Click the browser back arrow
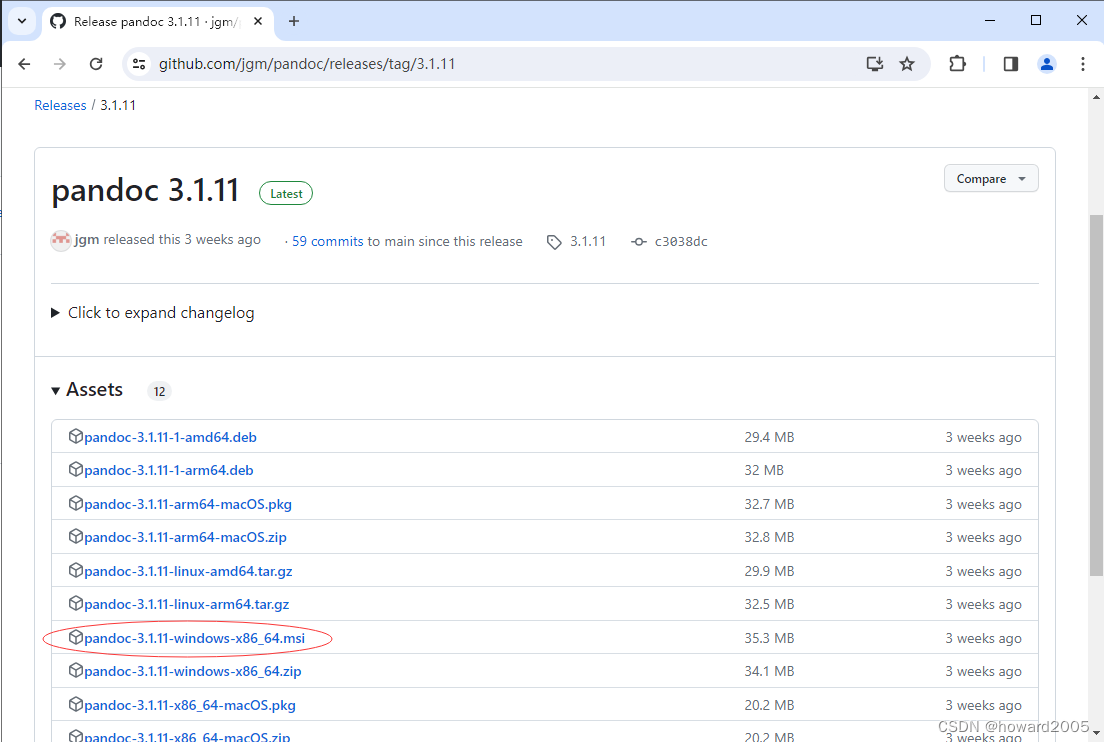The image size is (1104, 742). coord(24,64)
